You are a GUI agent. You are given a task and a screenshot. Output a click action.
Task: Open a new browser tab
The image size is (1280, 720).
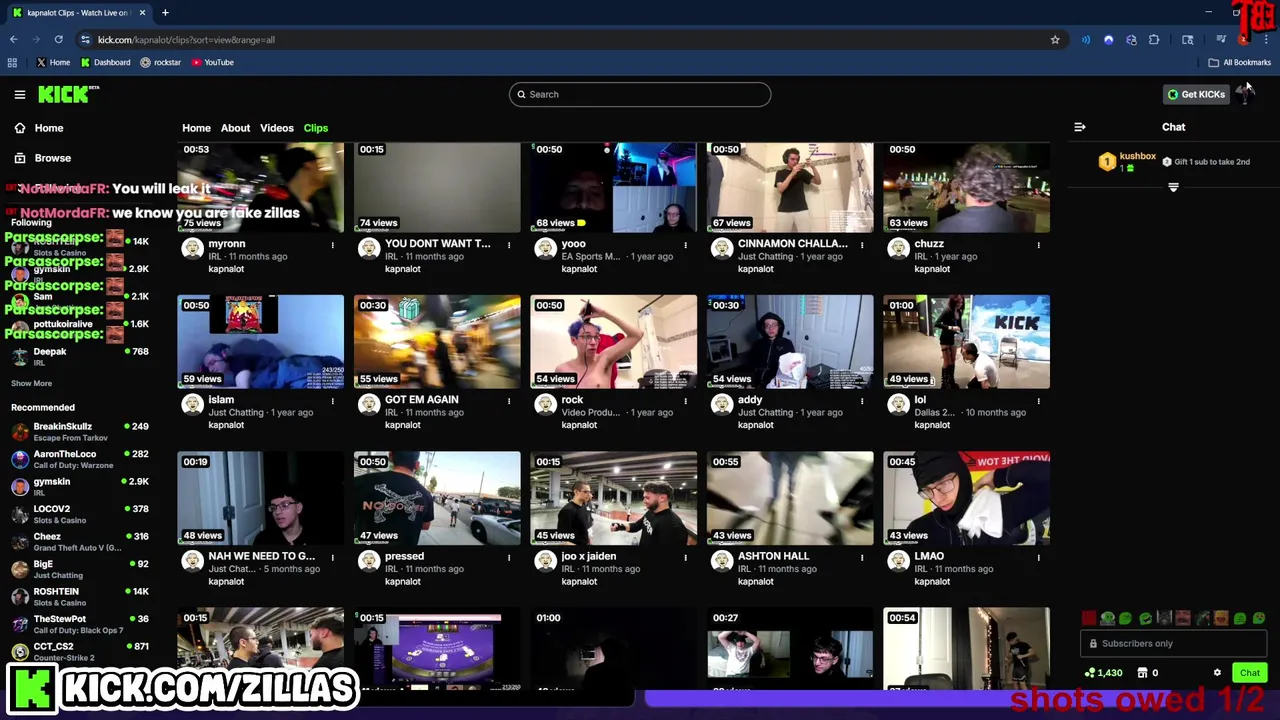click(165, 13)
